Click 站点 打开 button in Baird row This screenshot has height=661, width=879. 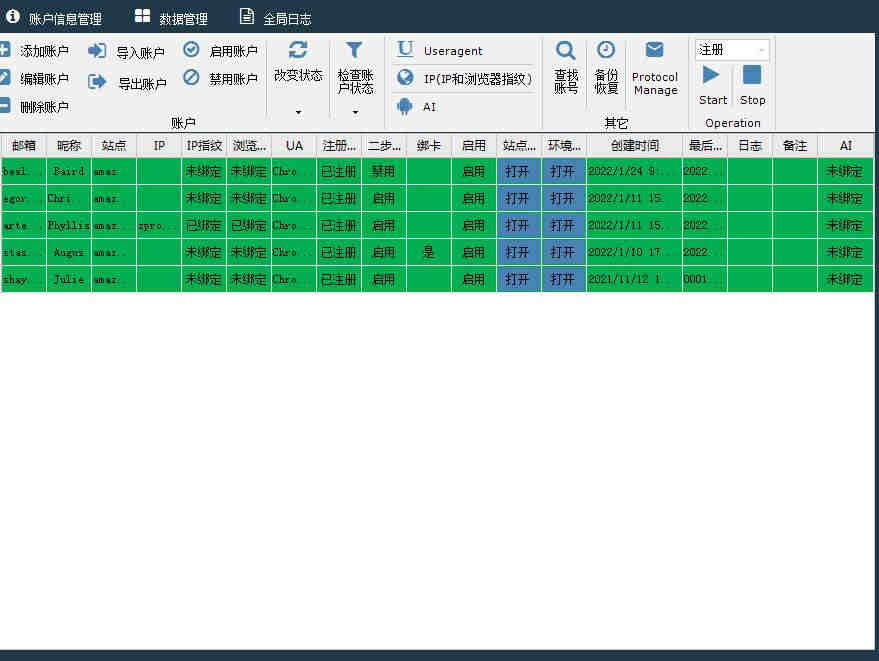click(519, 171)
